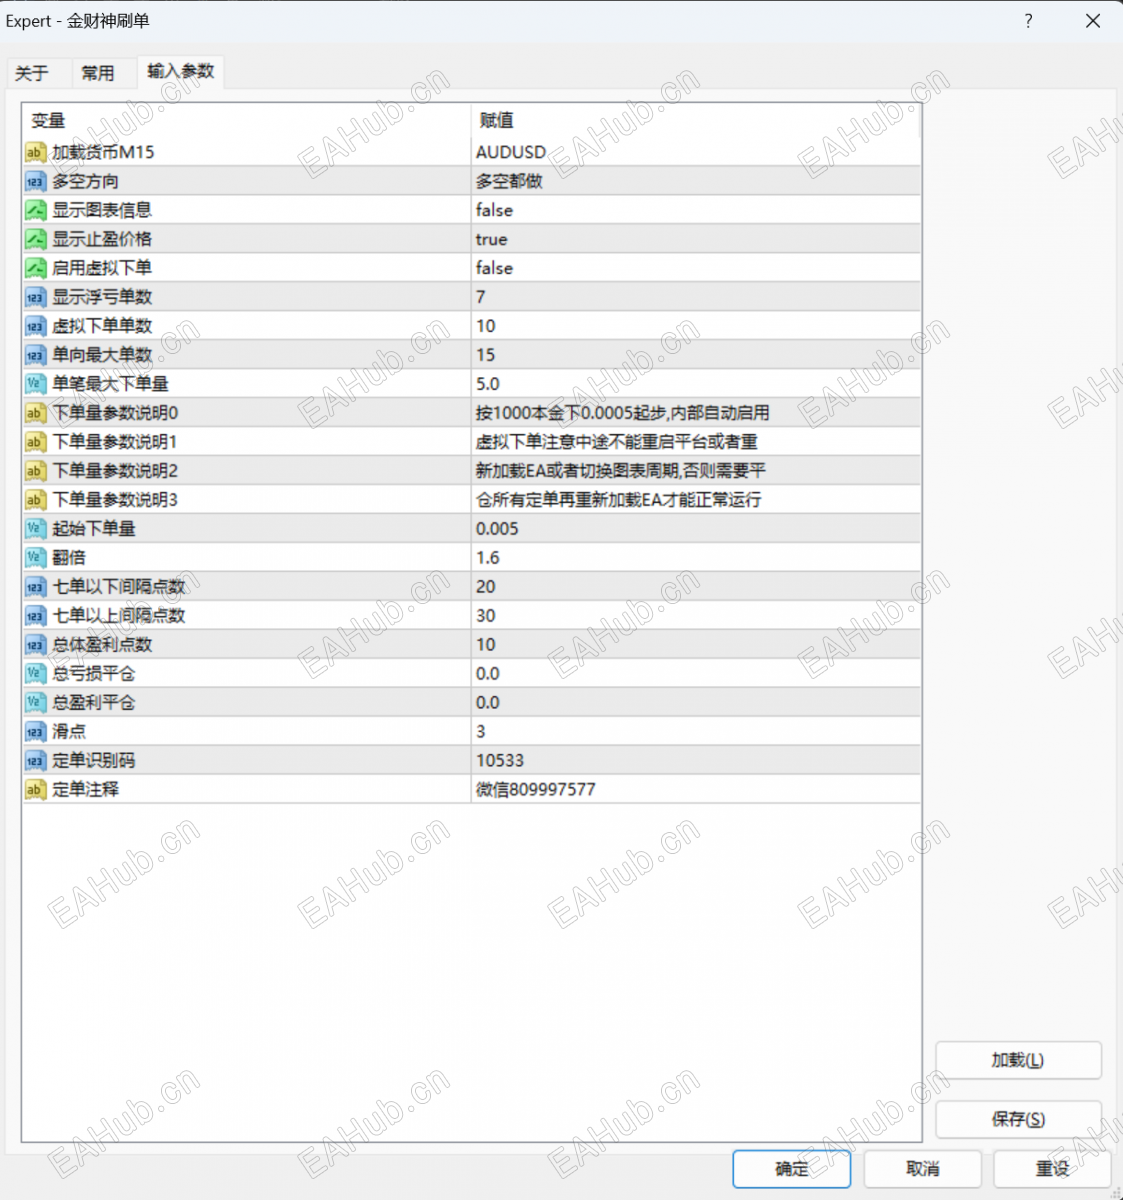Click the string icon beside 下单量参数说明0
This screenshot has width=1123, height=1200.
(35, 413)
